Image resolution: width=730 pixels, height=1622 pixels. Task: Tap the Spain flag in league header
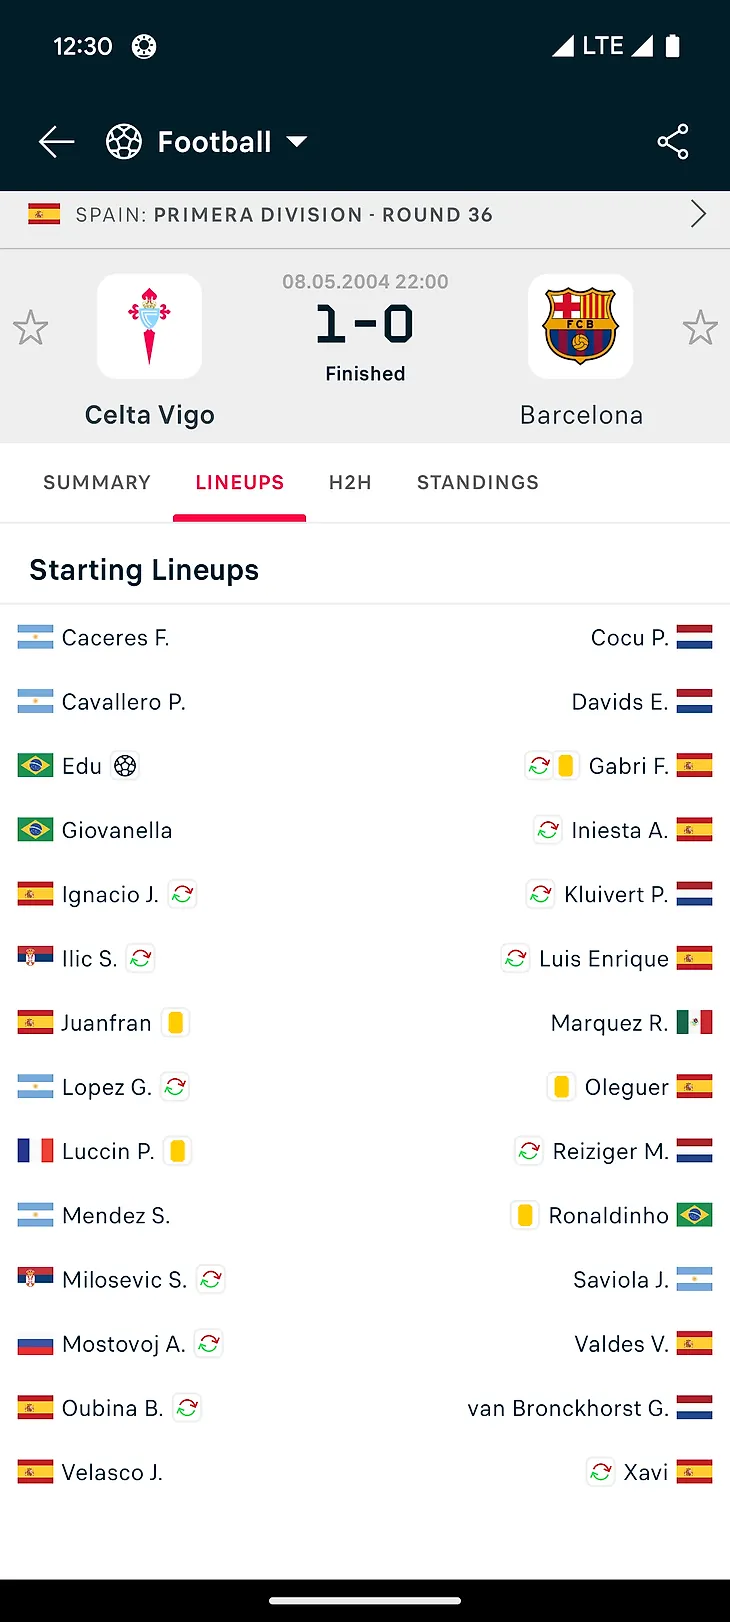(x=44, y=214)
